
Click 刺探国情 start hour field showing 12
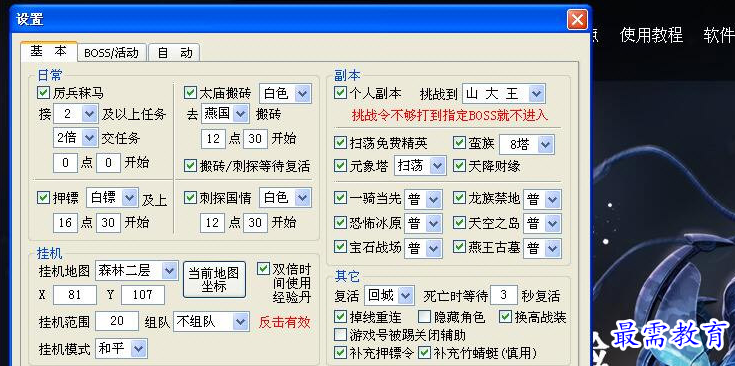pyautogui.click(x=213, y=223)
